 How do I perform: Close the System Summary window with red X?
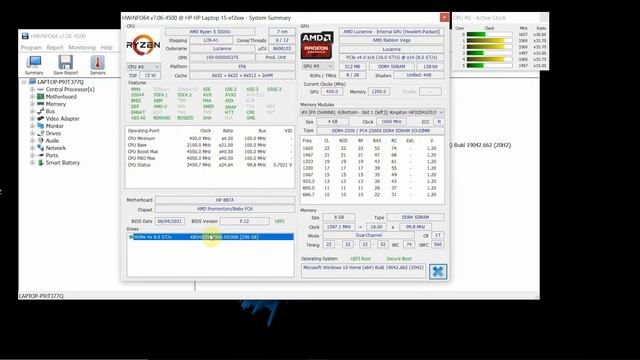[x=444, y=18]
